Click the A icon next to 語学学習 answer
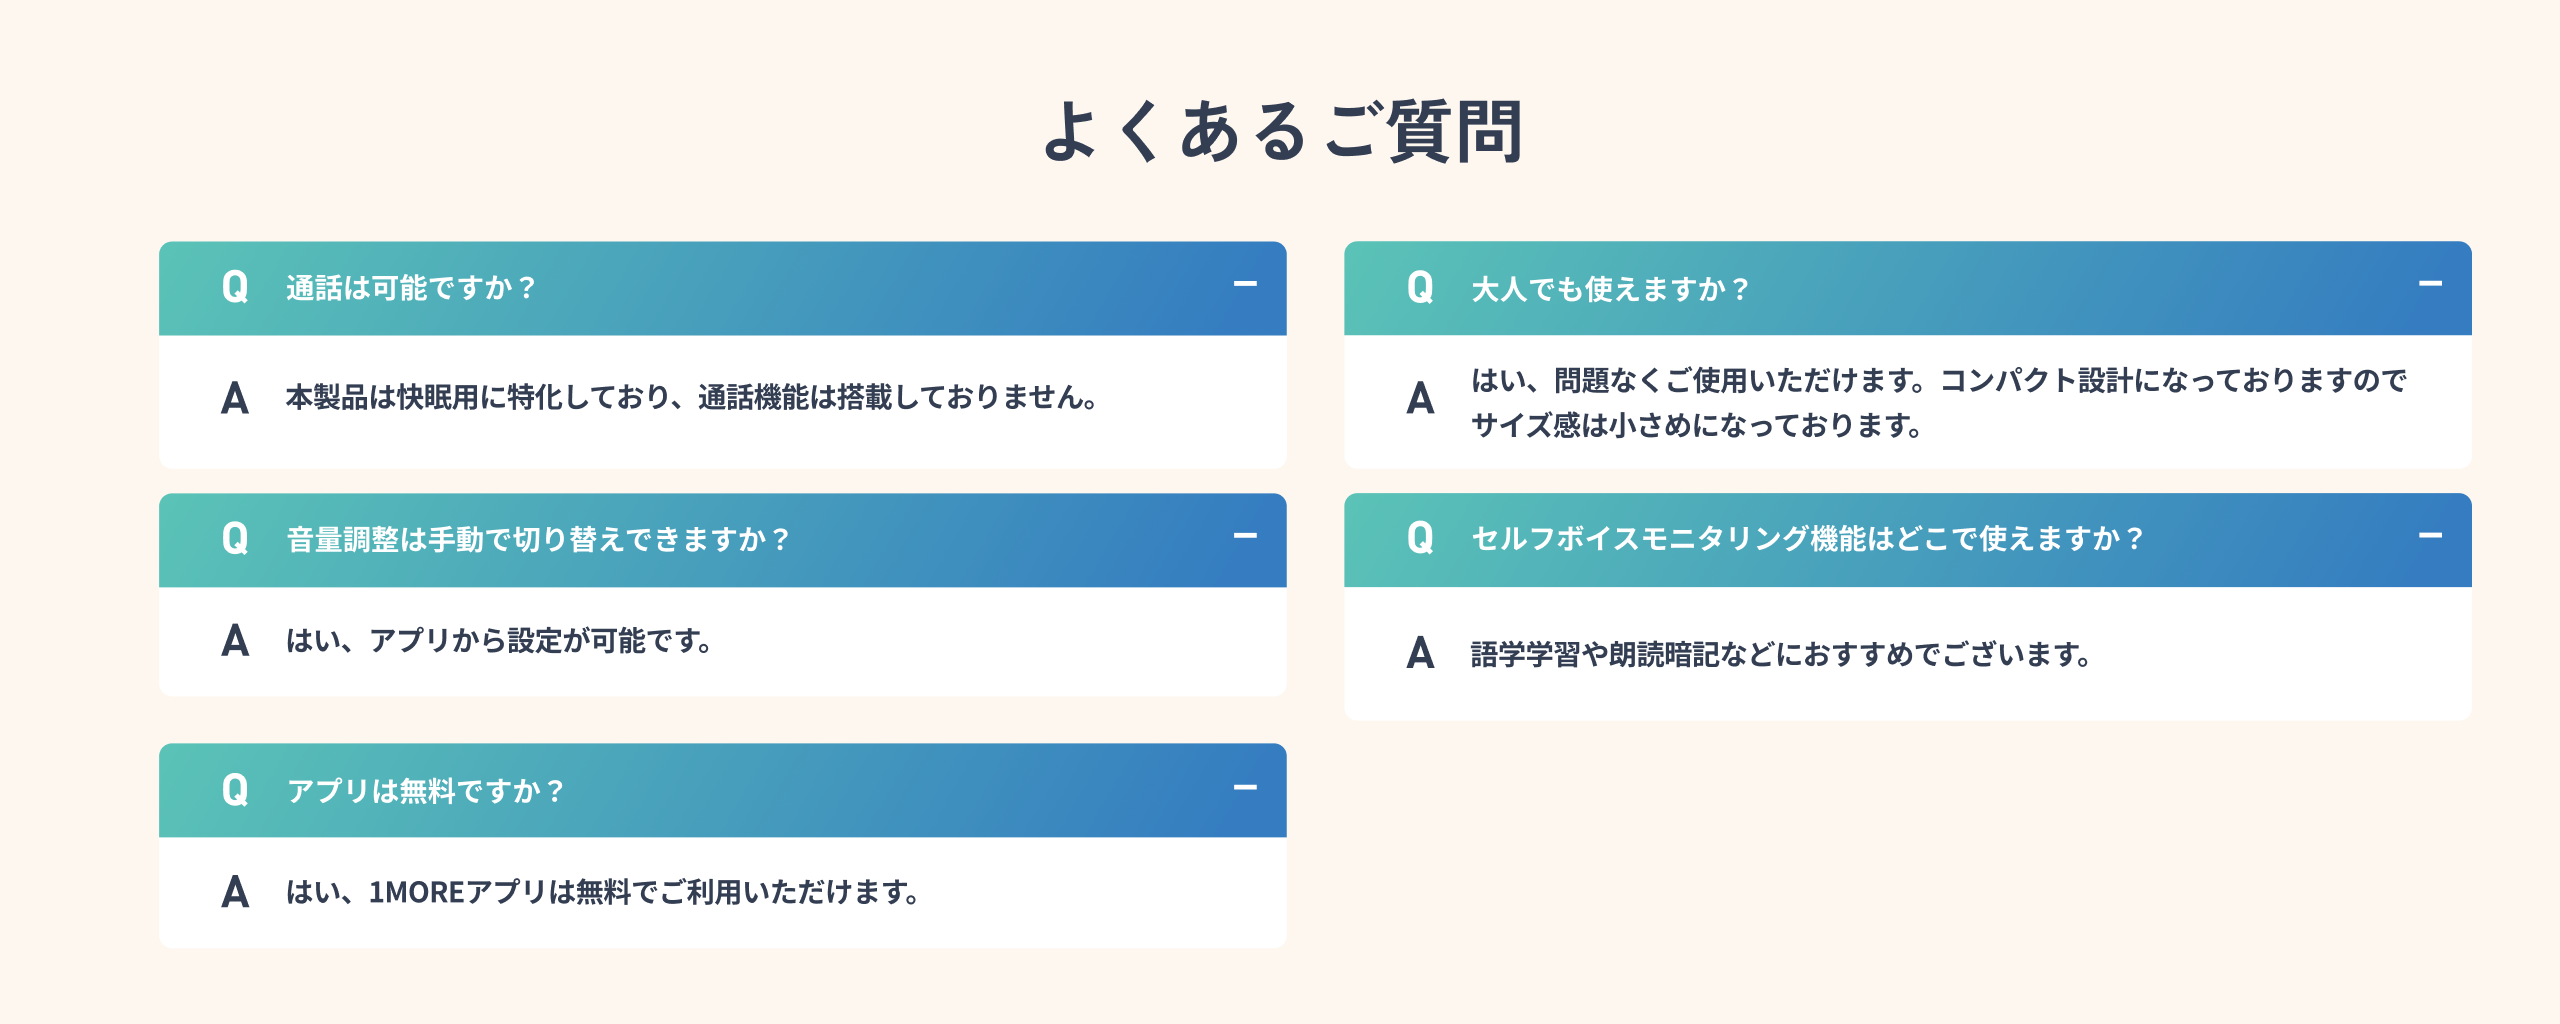Screen dimensions: 2560x1024 [x=1420, y=654]
